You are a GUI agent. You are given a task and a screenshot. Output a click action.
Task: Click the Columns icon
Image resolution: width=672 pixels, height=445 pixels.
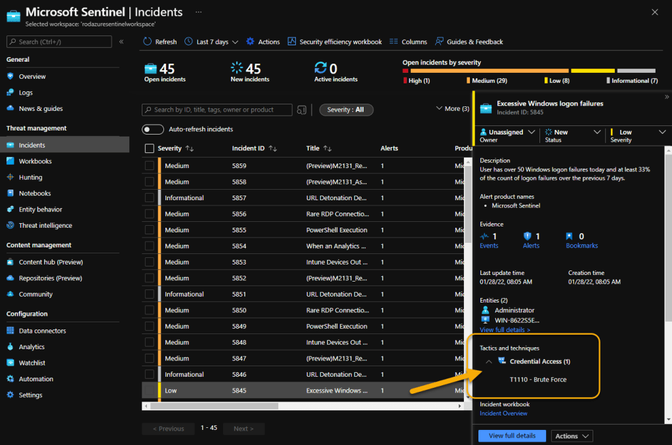pos(394,42)
